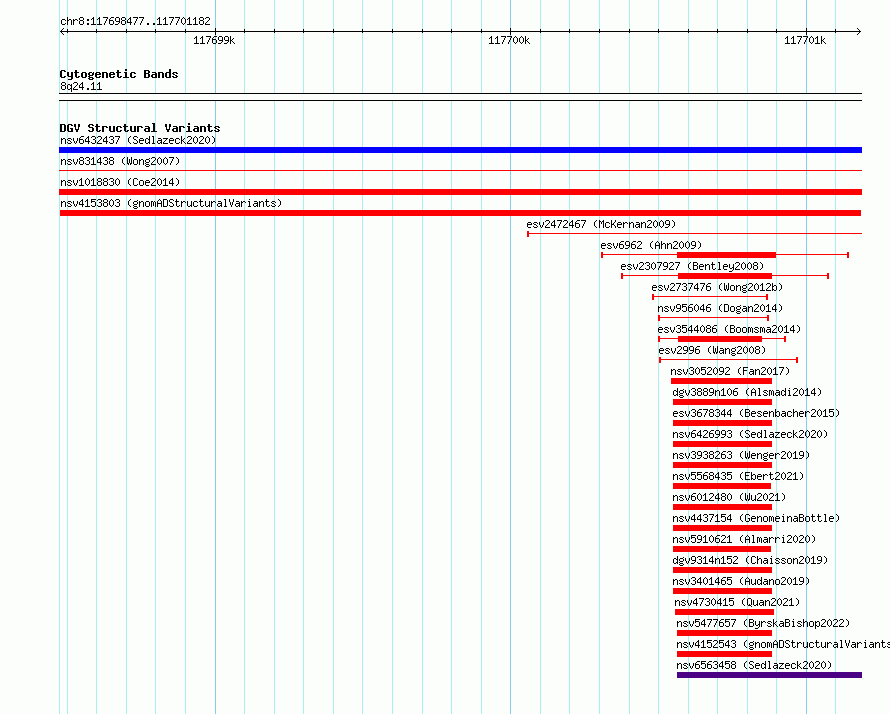Click the 117700k ruler position marker
890x714 pixels.
click(x=509, y=40)
